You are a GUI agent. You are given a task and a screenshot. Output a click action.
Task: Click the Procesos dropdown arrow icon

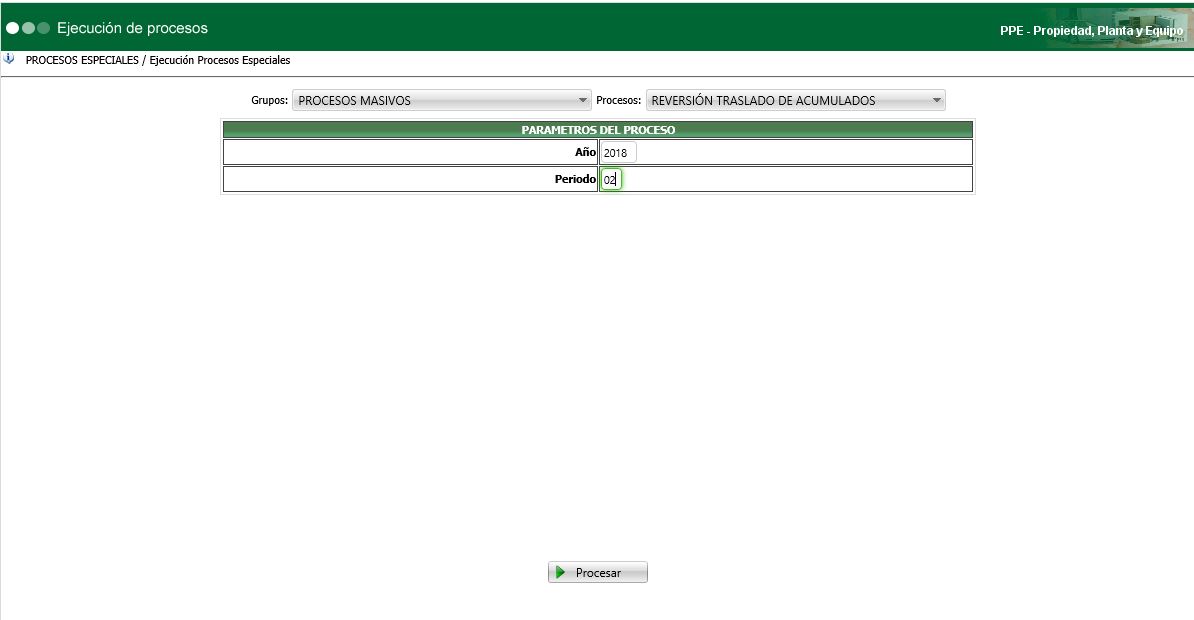(936, 99)
